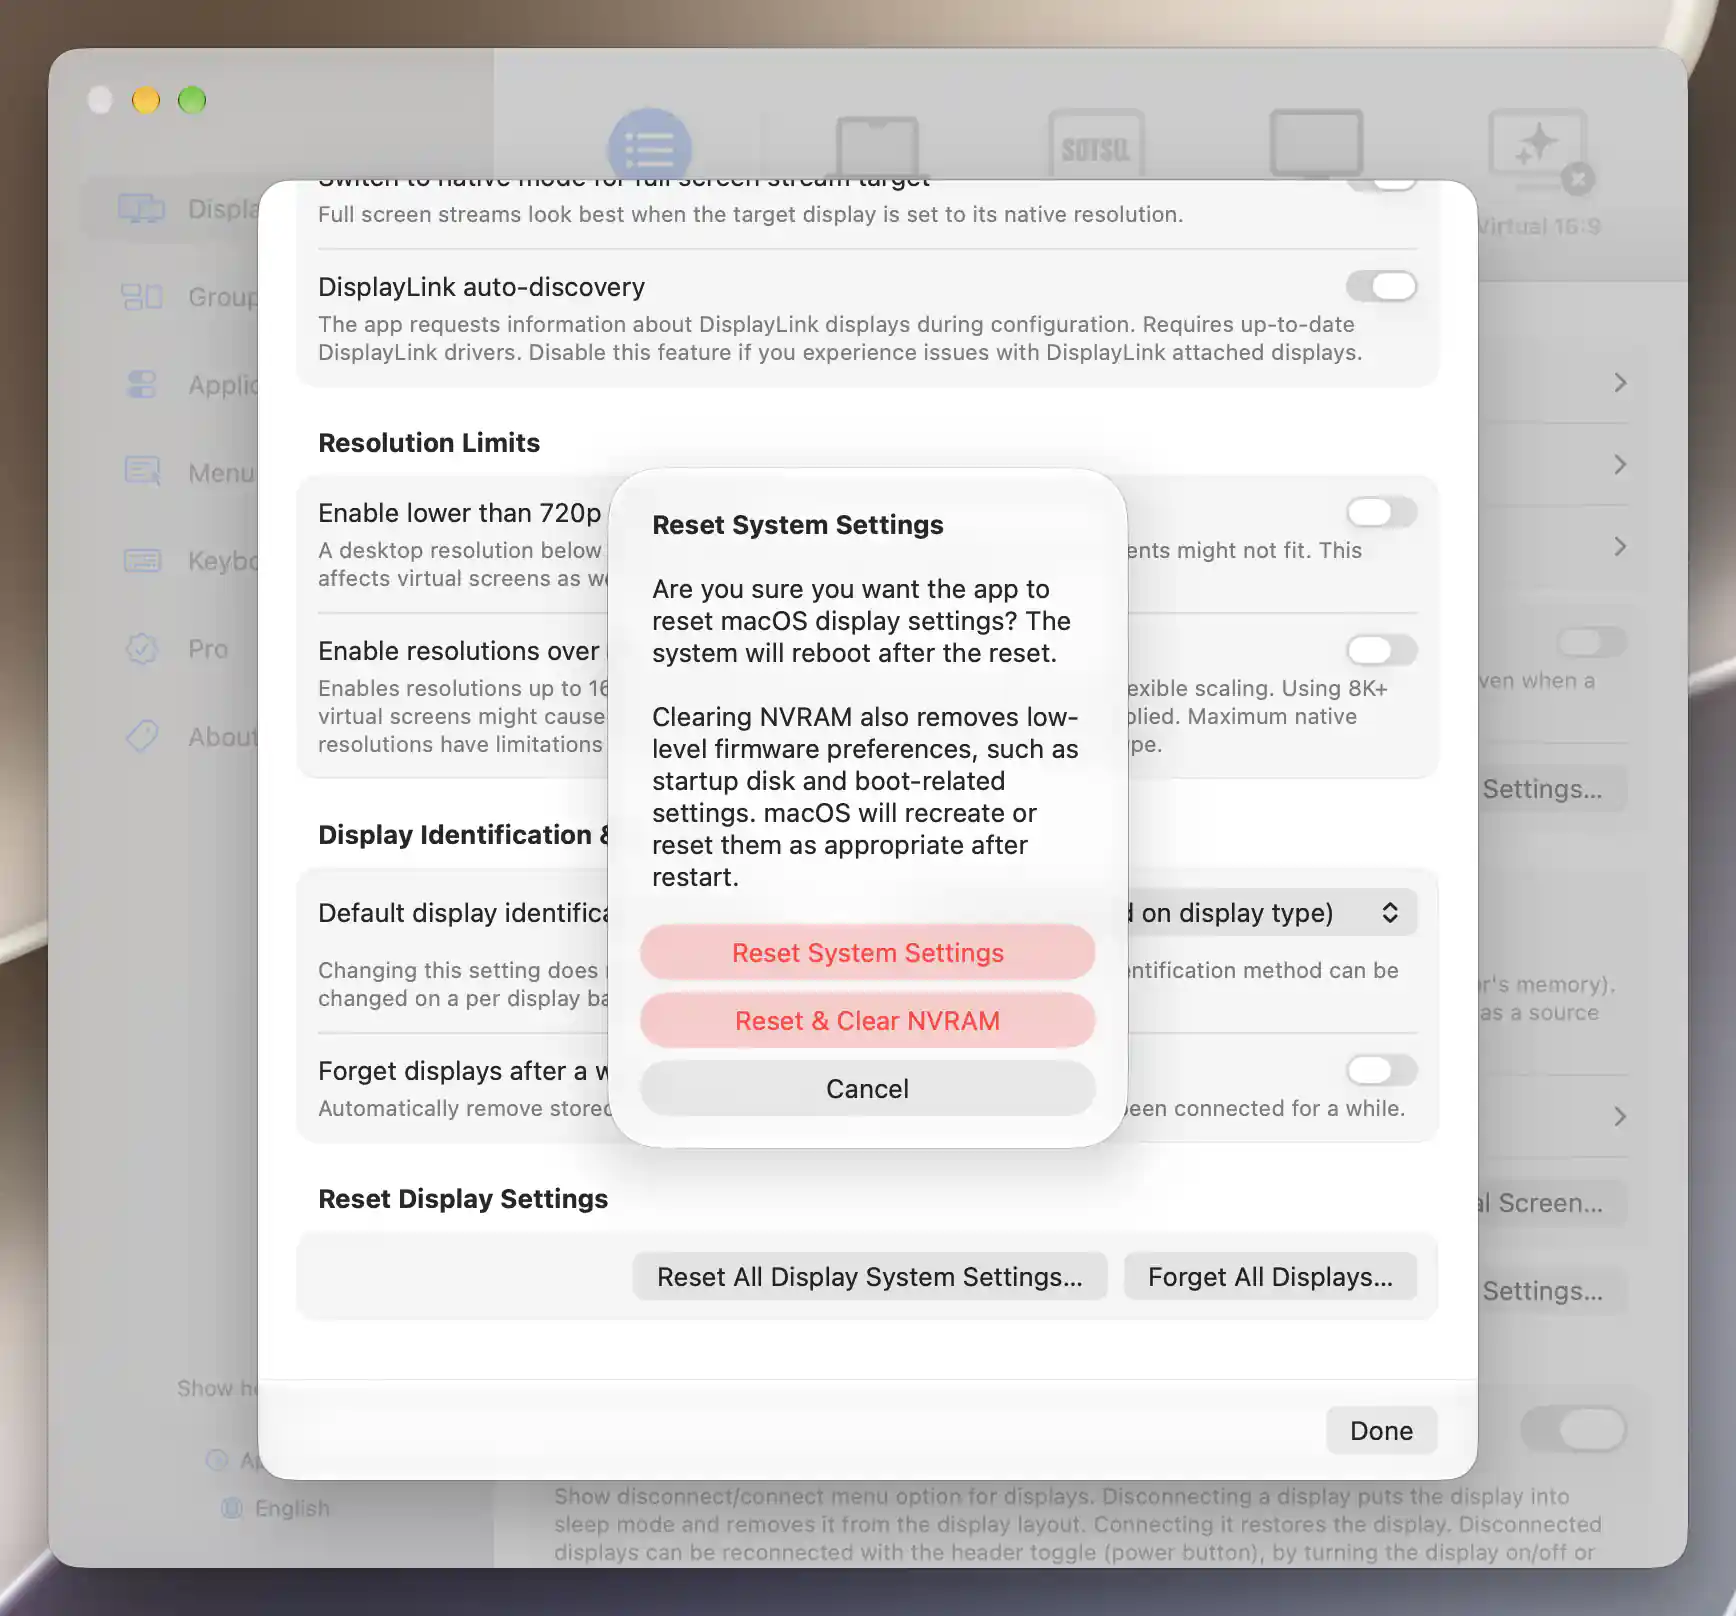The image size is (1736, 1616).
Task: Click lower Settings… button in background window
Action: pos(1553,1291)
